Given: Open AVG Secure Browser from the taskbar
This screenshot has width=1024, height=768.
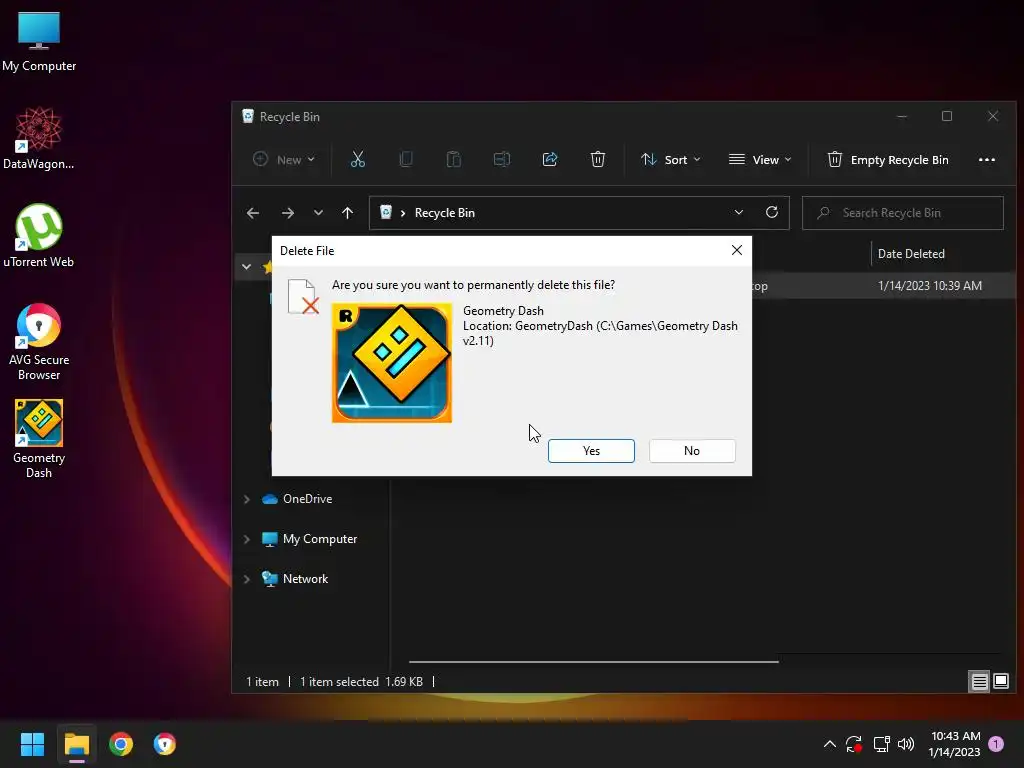Looking at the screenshot, I should (165, 744).
